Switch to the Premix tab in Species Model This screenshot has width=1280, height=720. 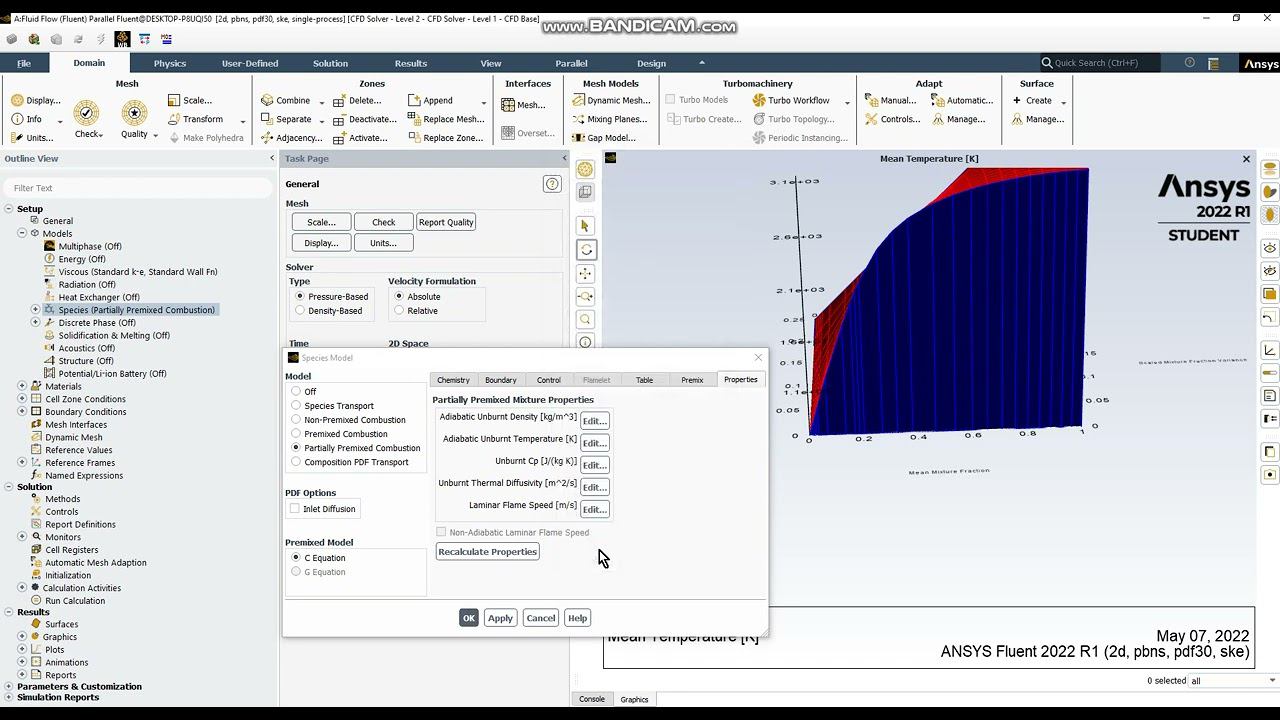[692, 380]
